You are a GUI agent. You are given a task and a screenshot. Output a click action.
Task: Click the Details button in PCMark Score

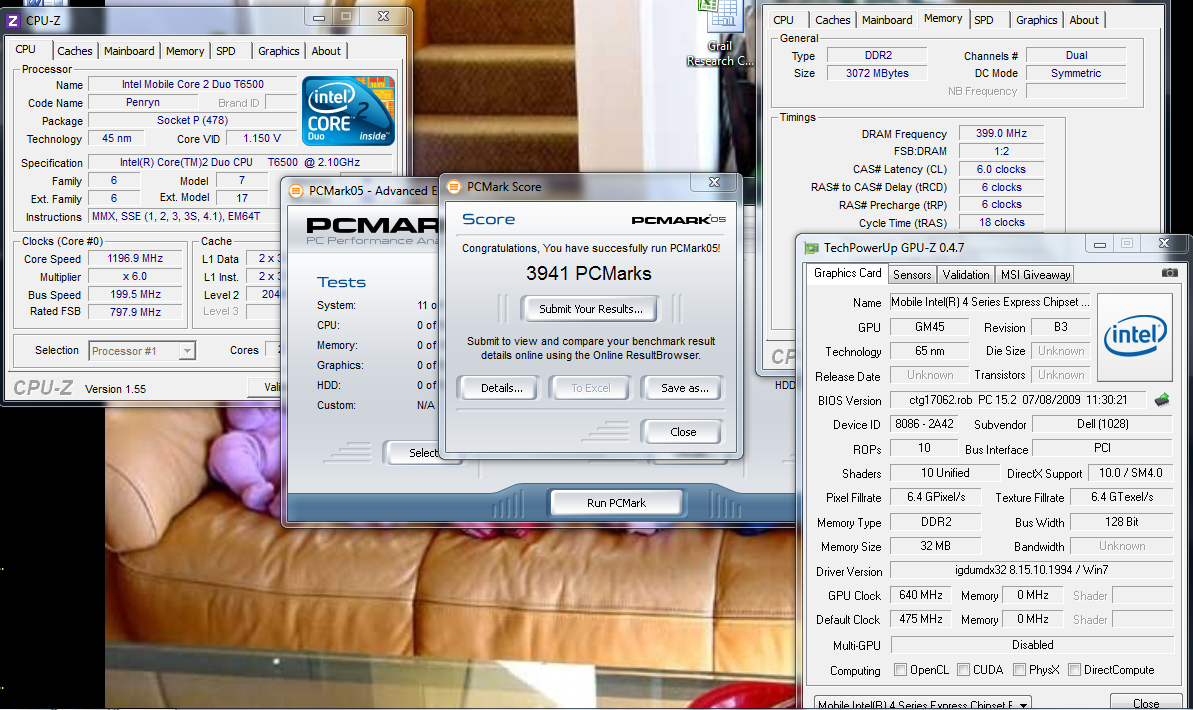(x=501, y=388)
